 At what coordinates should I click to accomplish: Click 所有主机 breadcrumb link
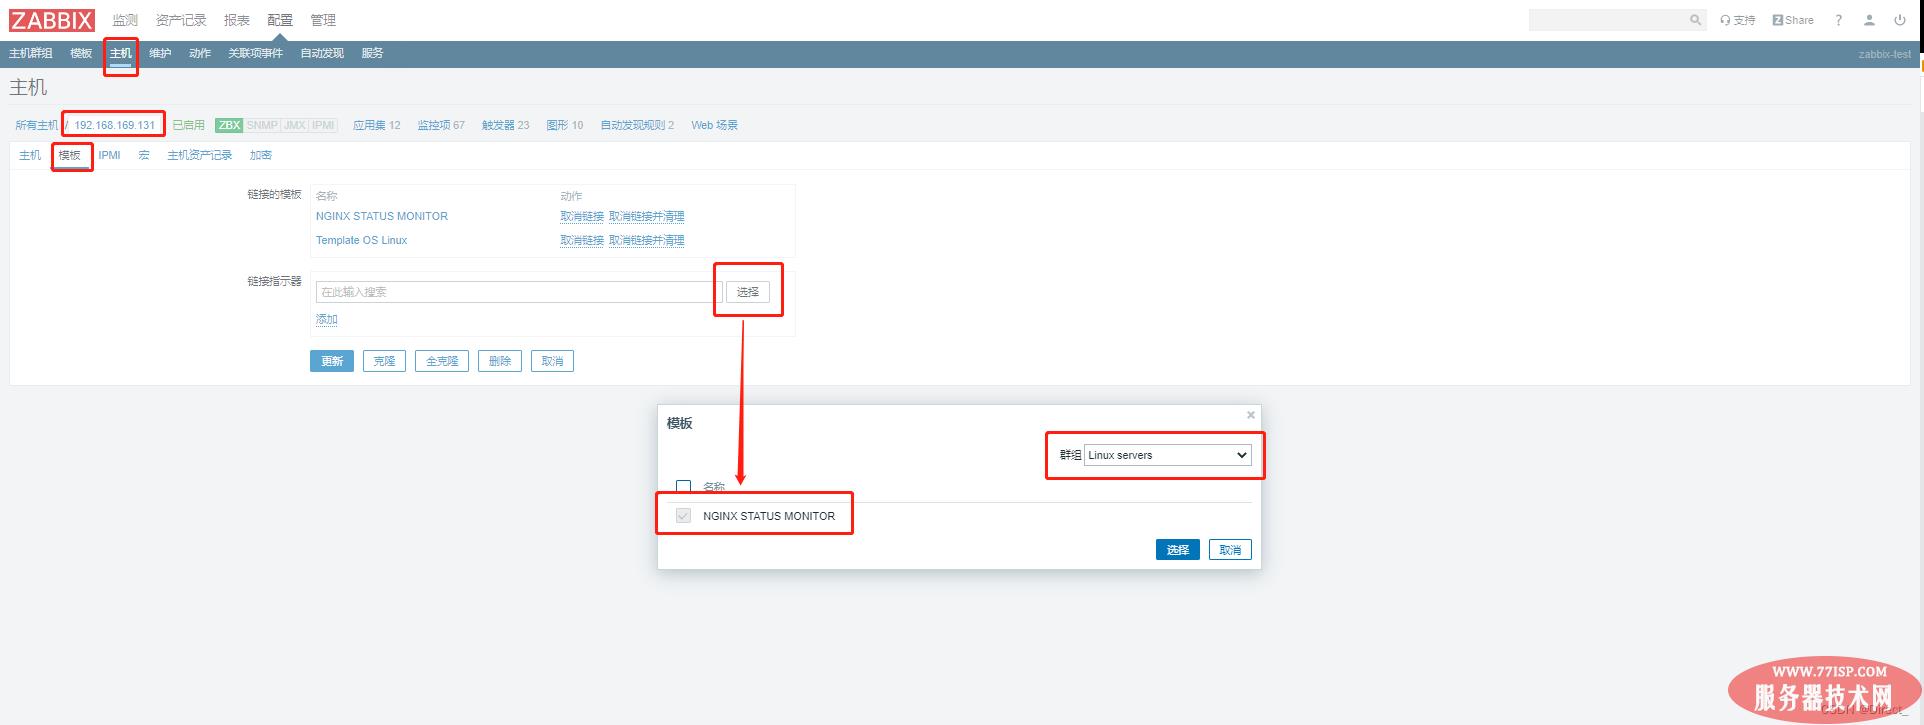37,125
